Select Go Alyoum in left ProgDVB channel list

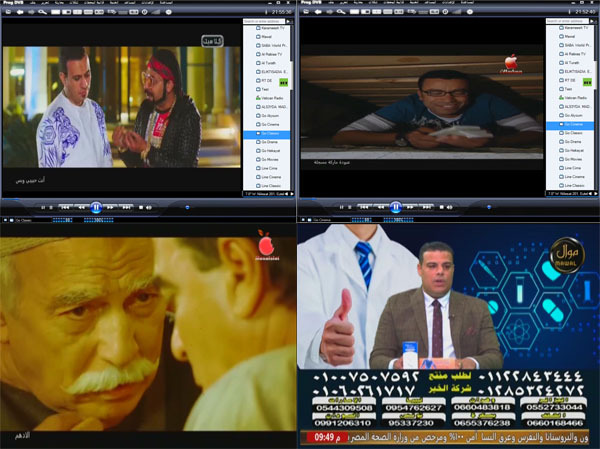[267, 116]
